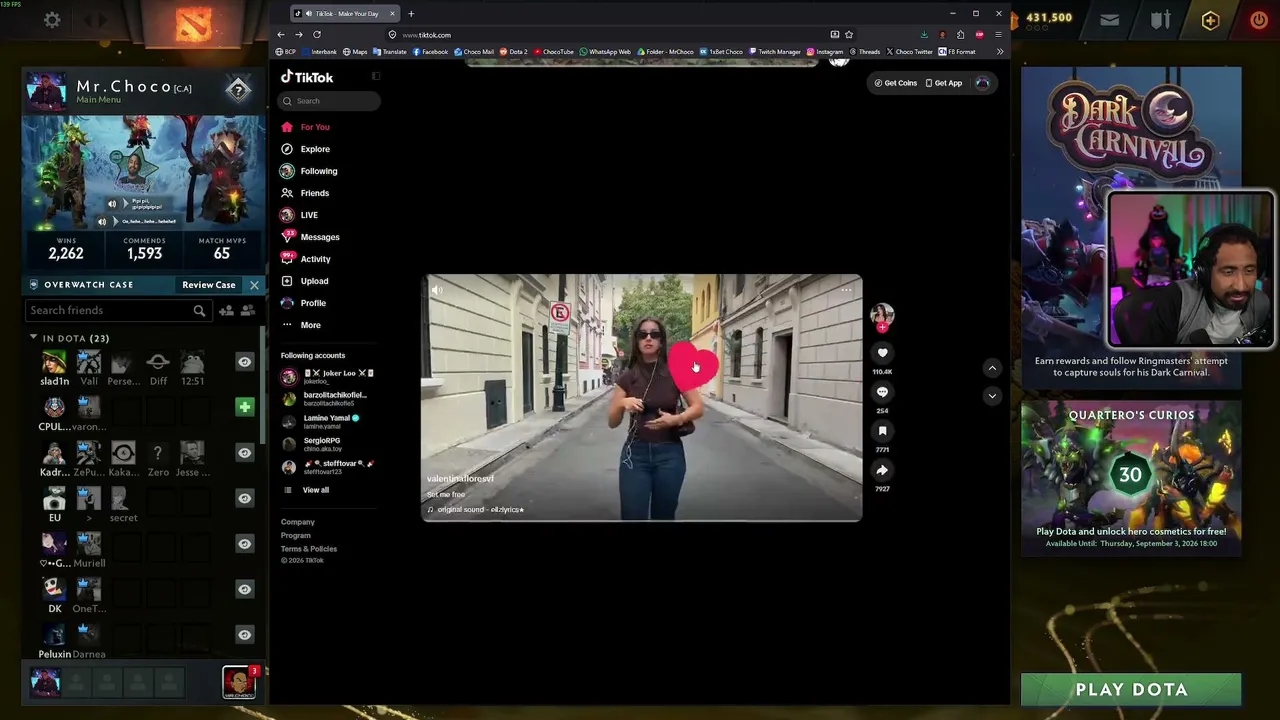Image resolution: width=1280 pixels, height=720 pixels.
Task: Click the PLAY DOTA button
Action: point(1131,689)
